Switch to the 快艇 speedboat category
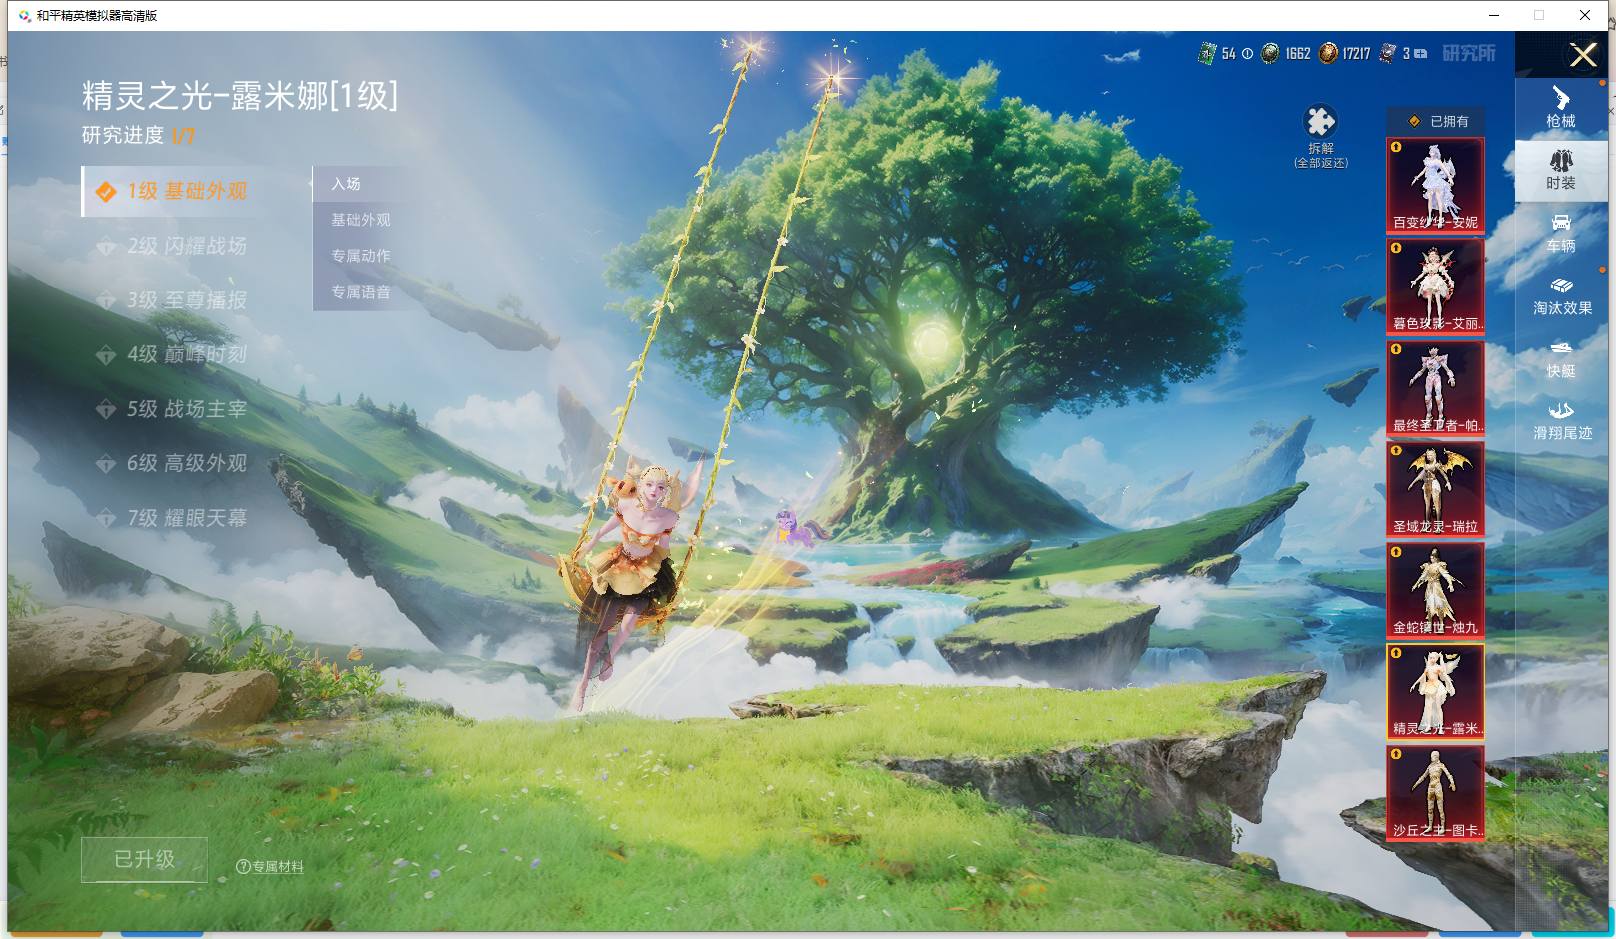This screenshot has width=1616, height=939. [1561, 358]
